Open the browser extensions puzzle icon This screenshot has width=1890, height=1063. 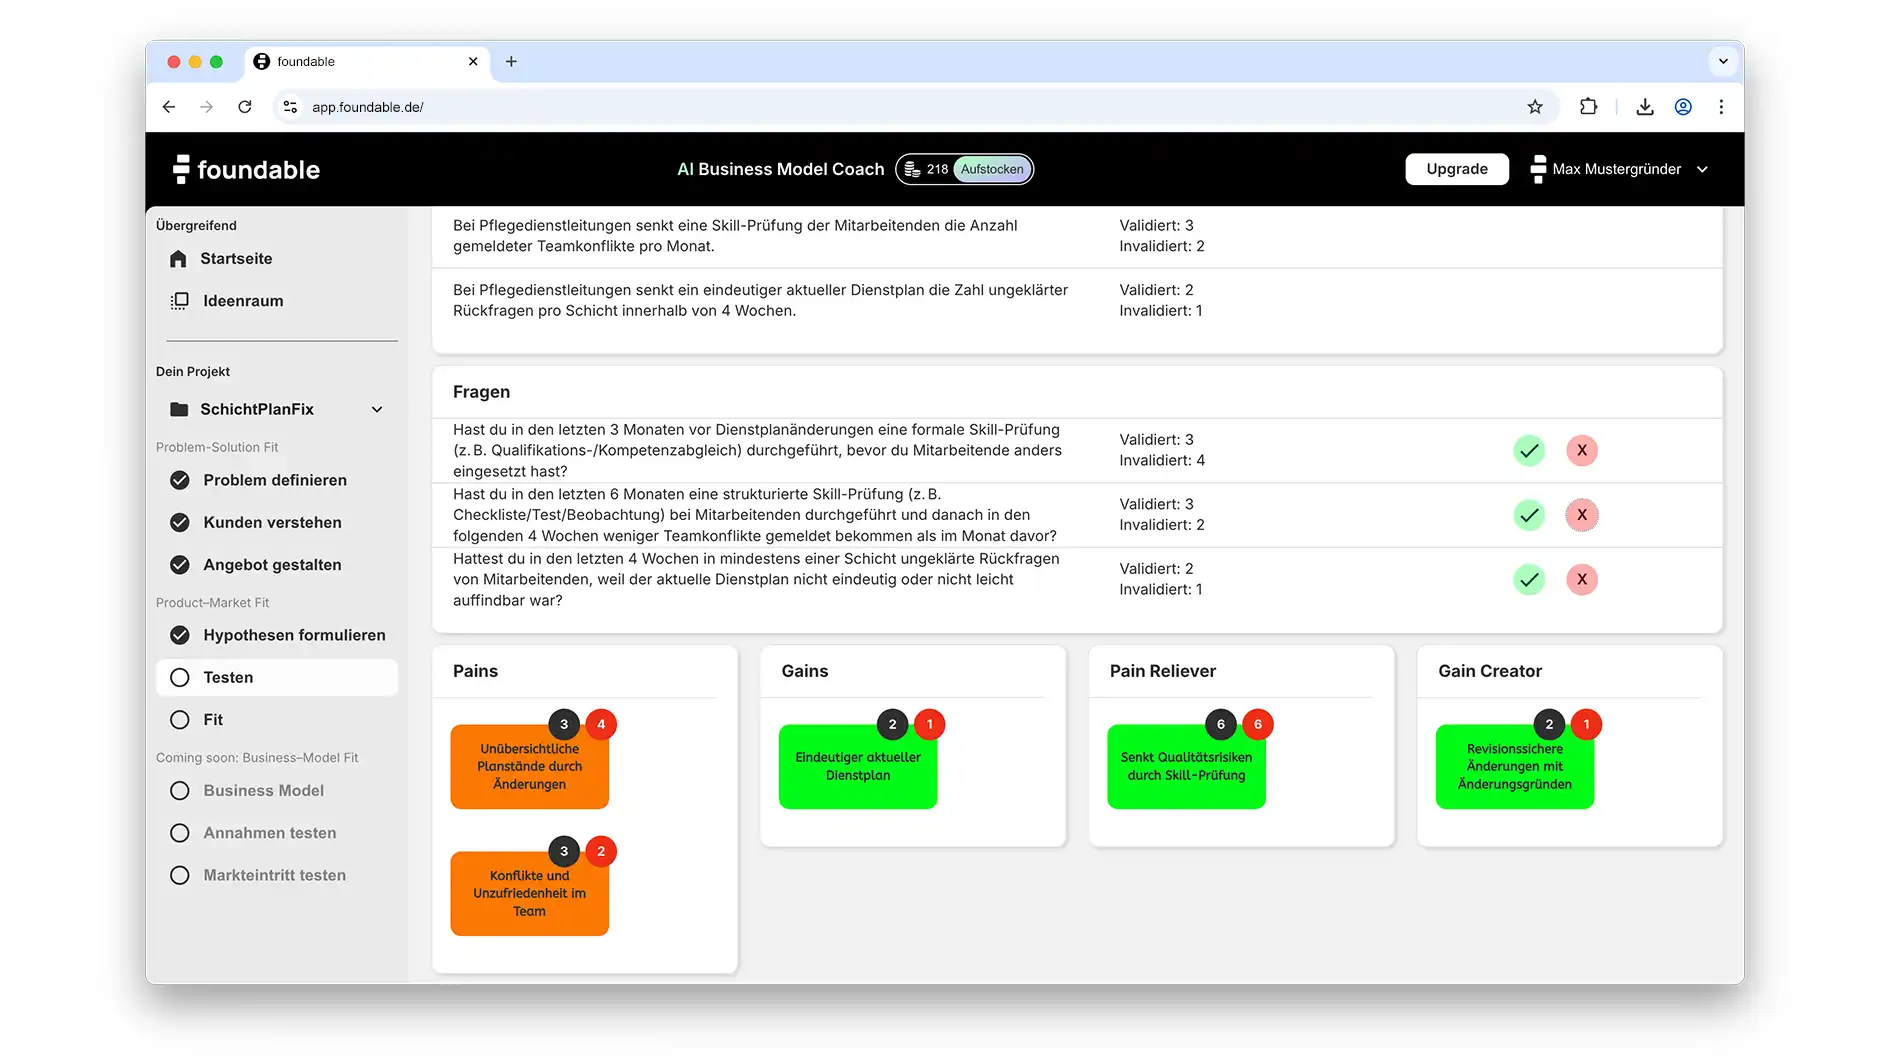(x=1588, y=107)
